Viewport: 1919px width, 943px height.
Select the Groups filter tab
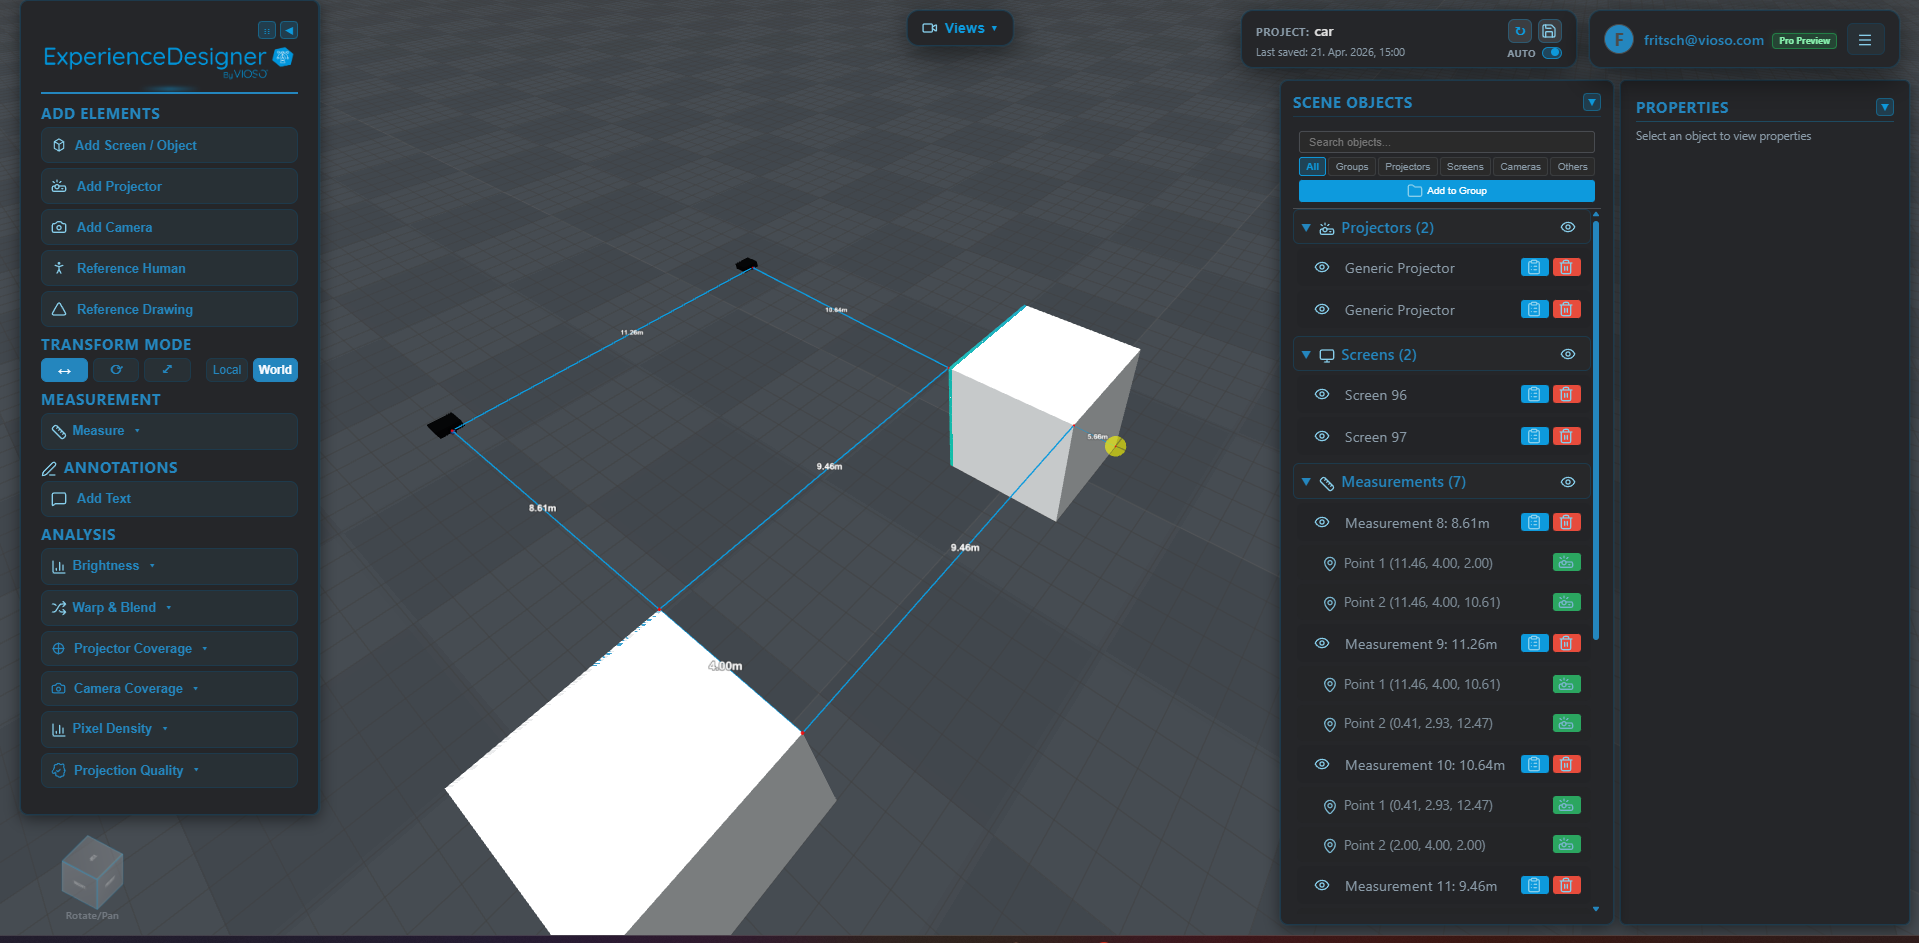pyautogui.click(x=1351, y=166)
